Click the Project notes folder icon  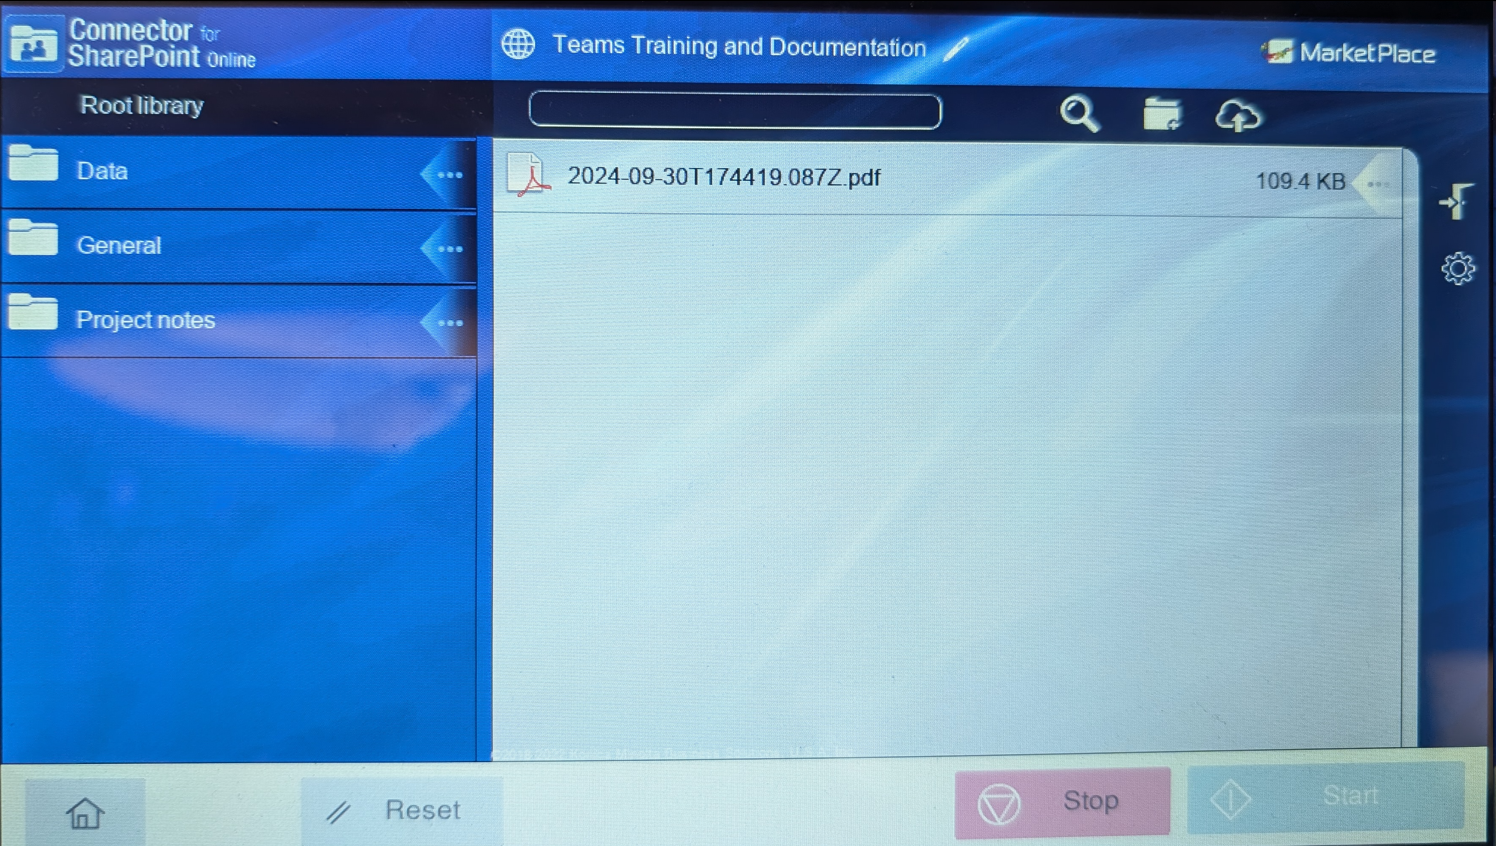point(33,312)
